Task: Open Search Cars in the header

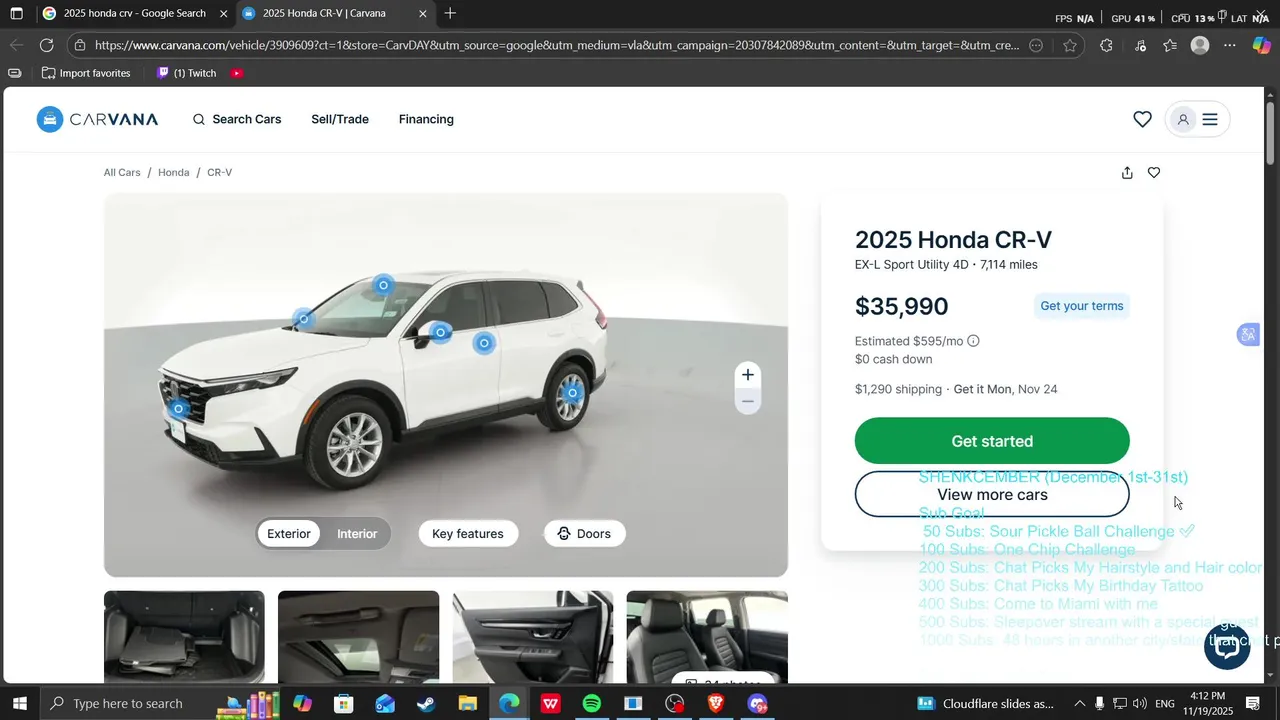Action: pos(237,119)
